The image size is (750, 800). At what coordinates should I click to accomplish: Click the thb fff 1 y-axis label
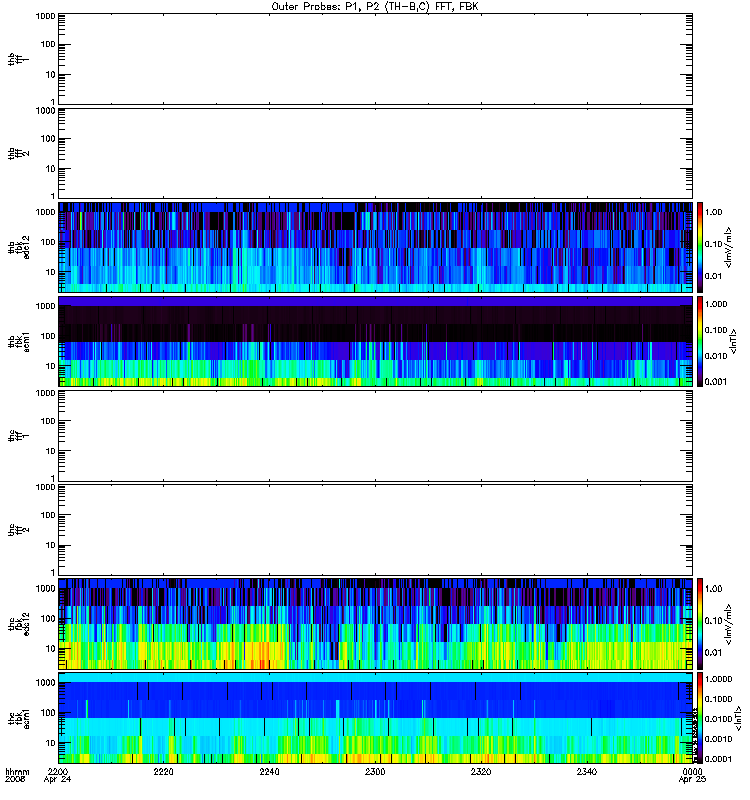[x=18, y=59]
